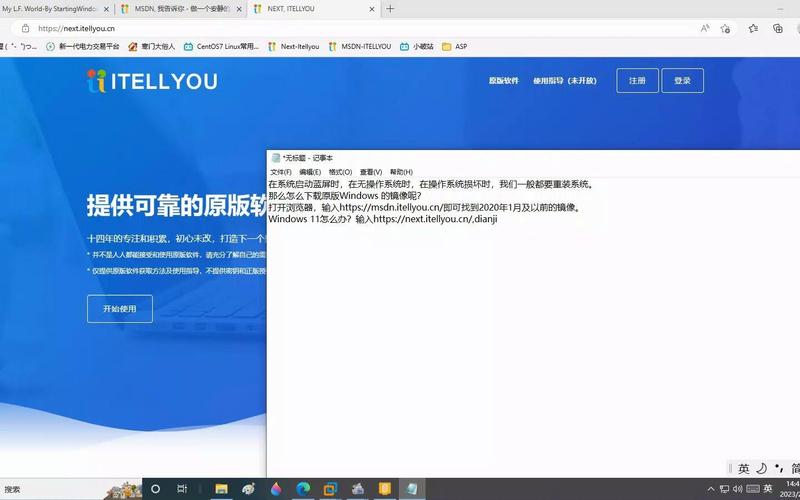
Task: Open Task View icon on taskbar
Action: click(x=182, y=489)
